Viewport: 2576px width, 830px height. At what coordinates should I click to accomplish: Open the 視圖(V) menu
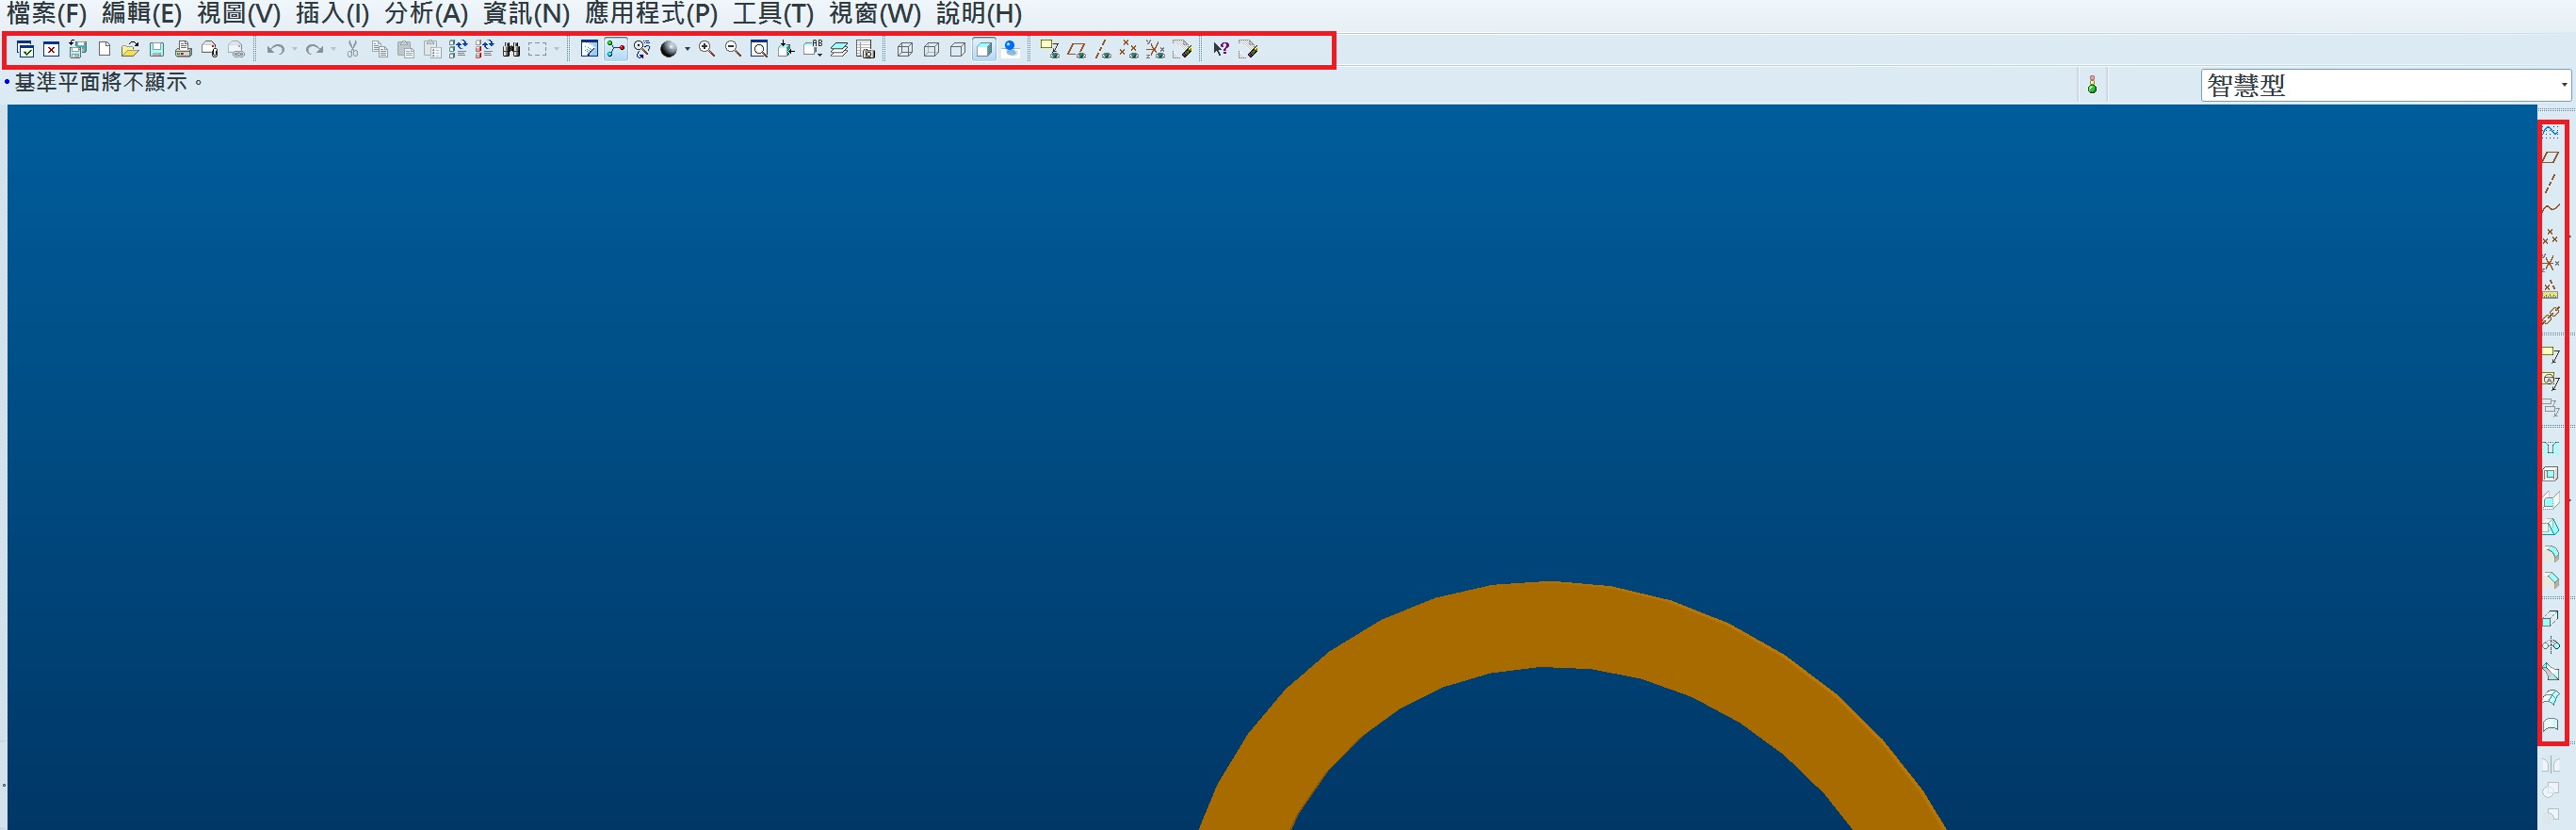click(239, 14)
